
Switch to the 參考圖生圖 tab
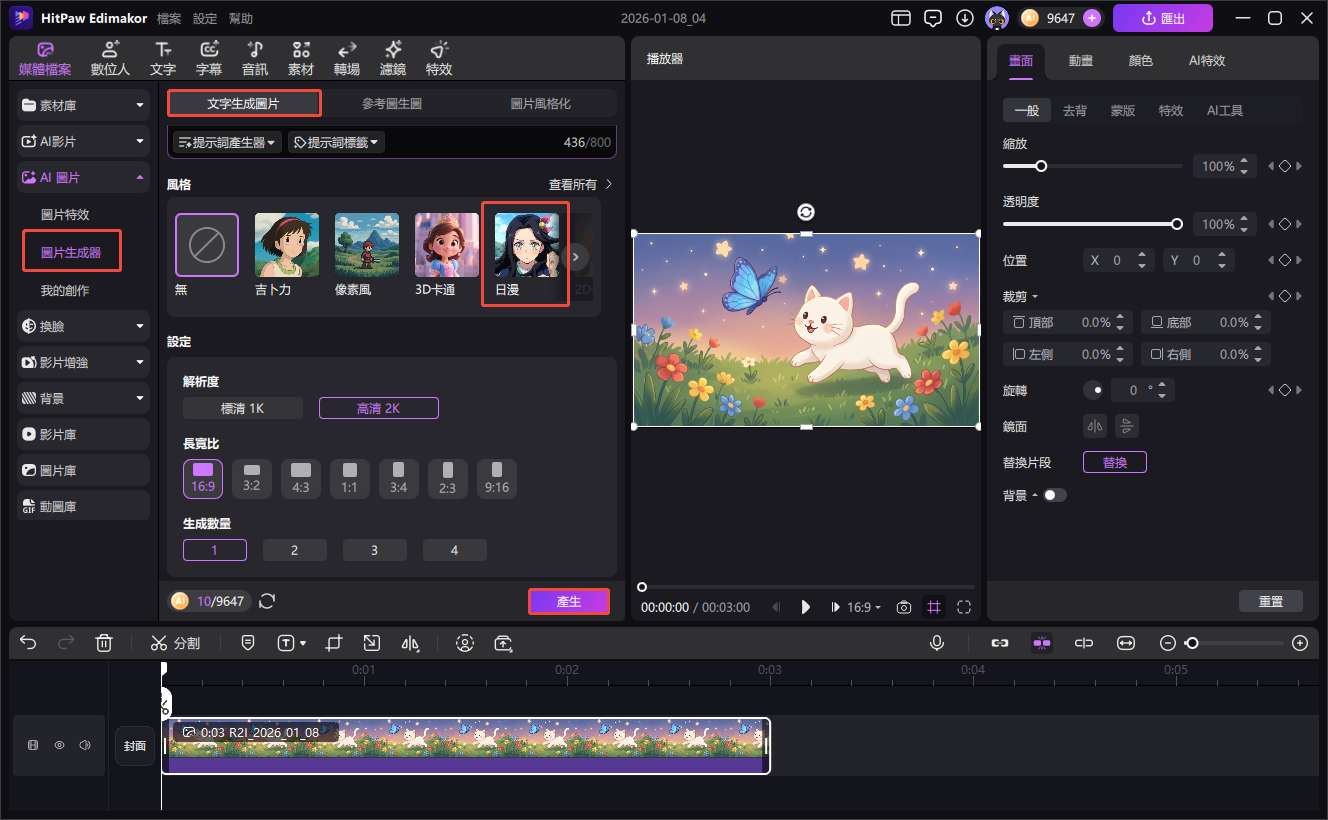392,103
